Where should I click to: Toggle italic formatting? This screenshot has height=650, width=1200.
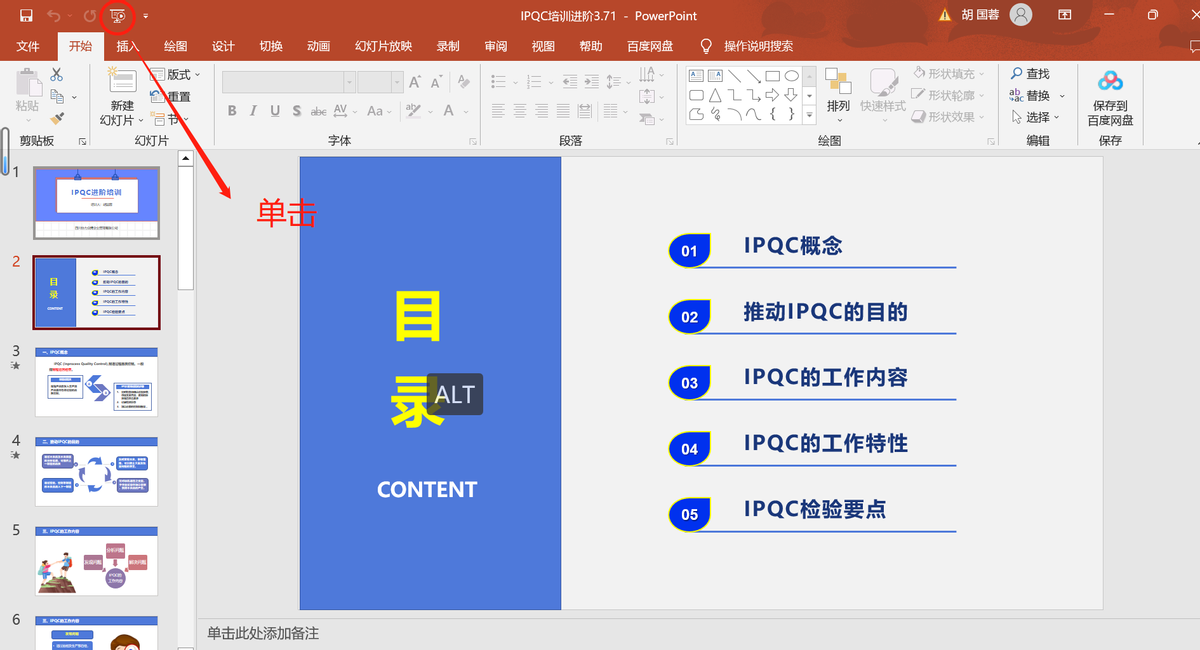click(253, 111)
